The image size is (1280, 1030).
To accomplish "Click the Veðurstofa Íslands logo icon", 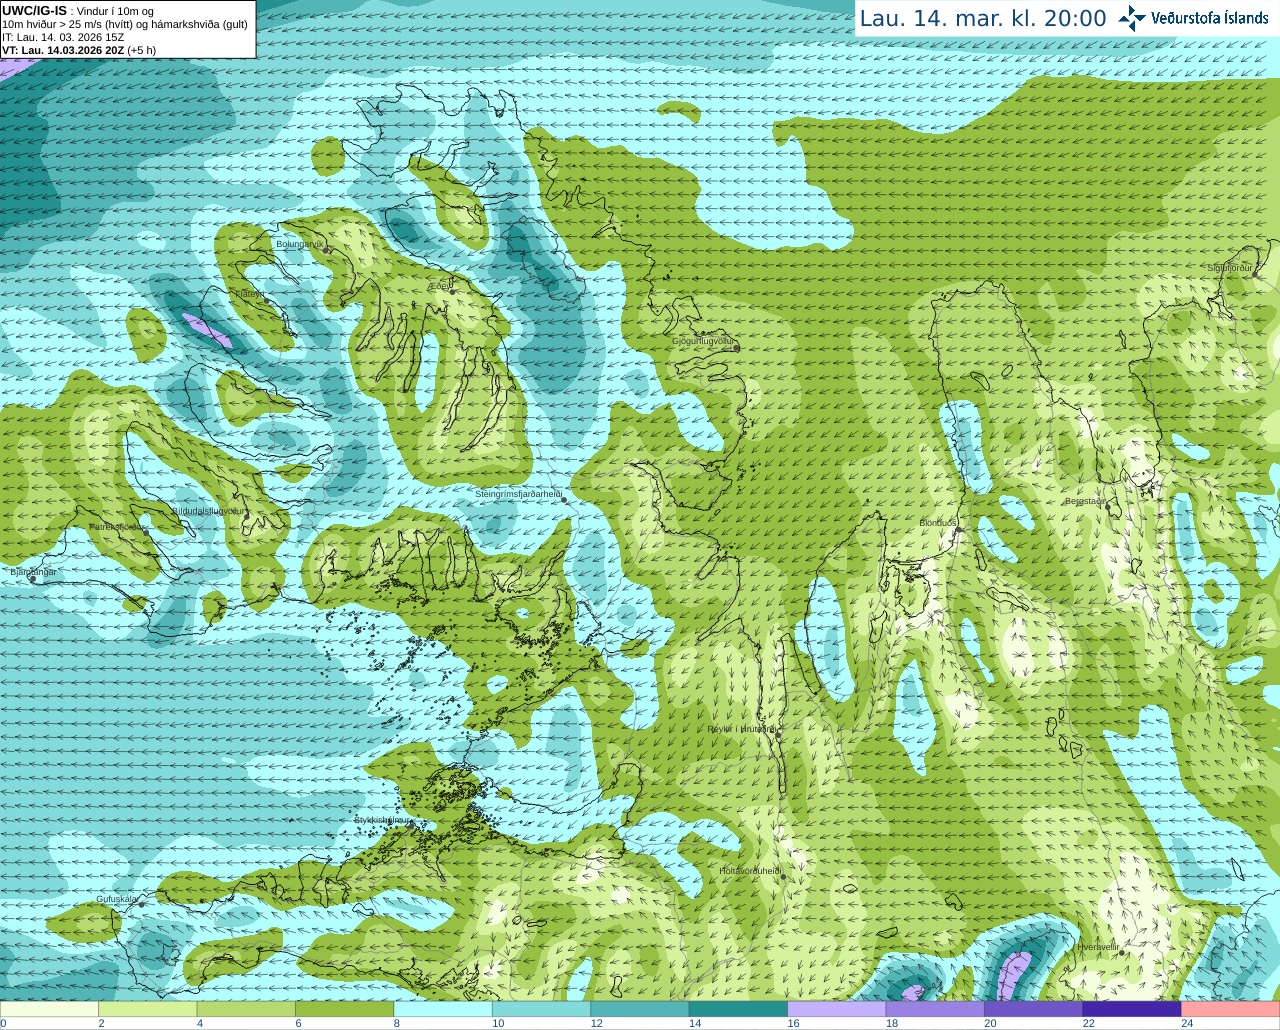I will pyautogui.click(x=1132, y=18).
